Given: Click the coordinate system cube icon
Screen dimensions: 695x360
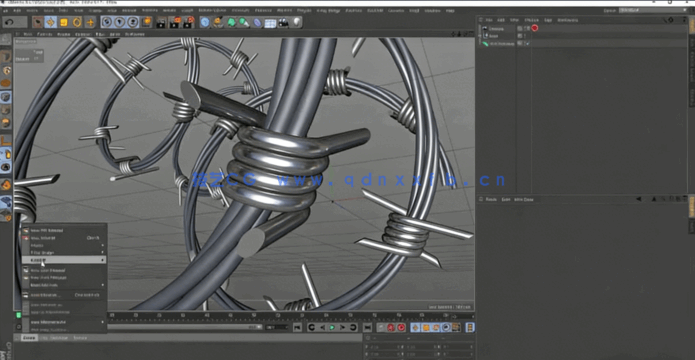Looking at the screenshot, I should click(146, 22).
